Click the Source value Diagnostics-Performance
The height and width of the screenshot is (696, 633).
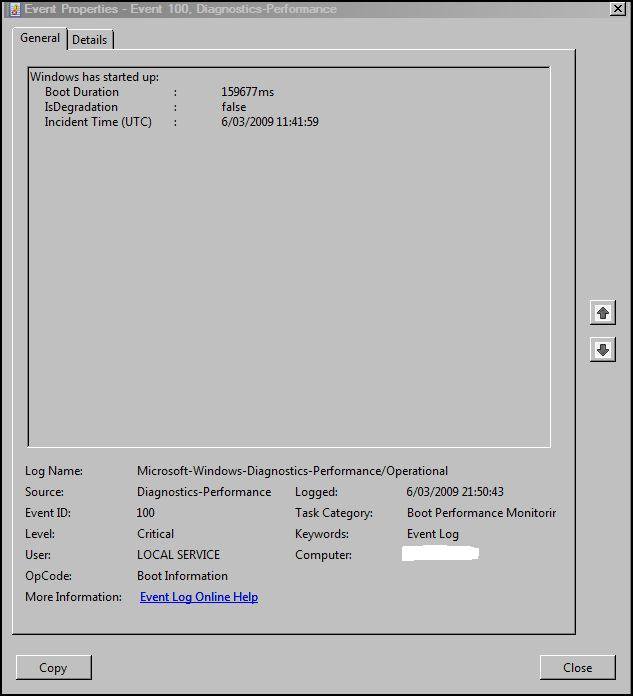coord(204,492)
